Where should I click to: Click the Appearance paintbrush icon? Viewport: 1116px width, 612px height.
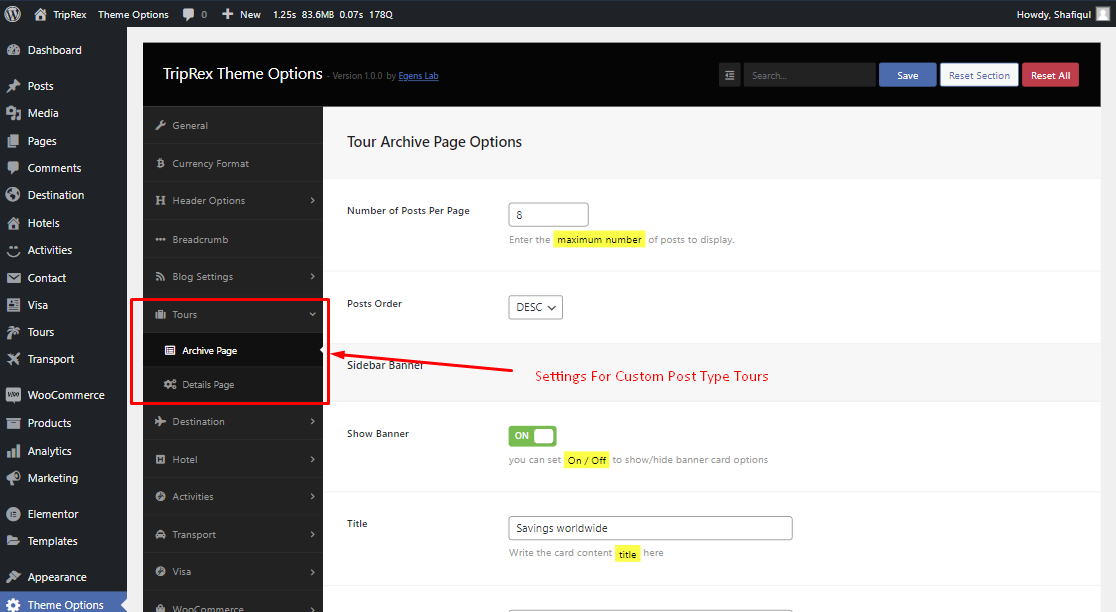coord(14,577)
